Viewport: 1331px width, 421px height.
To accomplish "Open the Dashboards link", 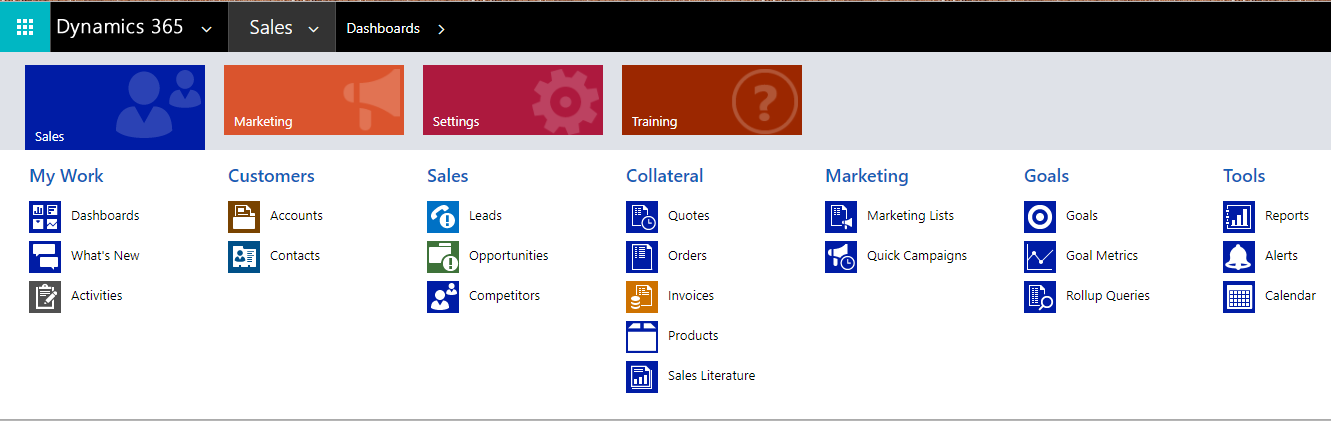I will [x=105, y=216].
